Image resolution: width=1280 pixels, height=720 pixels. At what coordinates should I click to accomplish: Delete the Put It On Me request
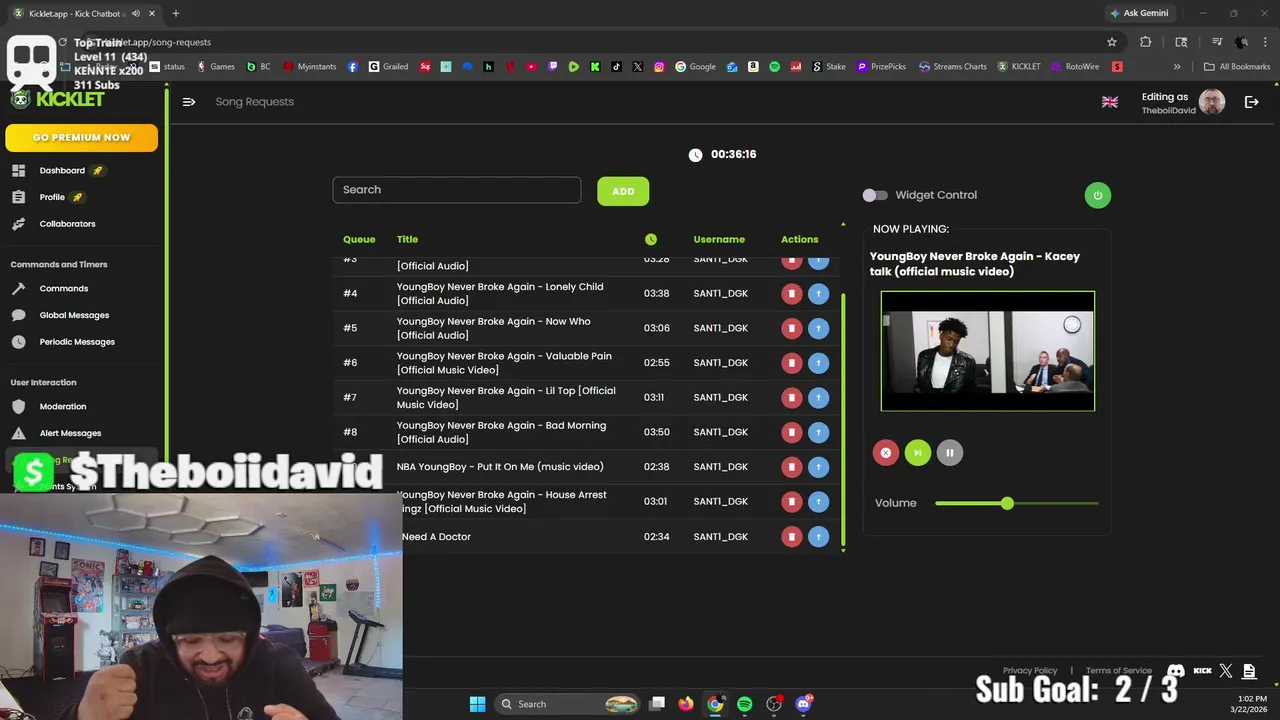pyautogui.click(x=792, y=467)
